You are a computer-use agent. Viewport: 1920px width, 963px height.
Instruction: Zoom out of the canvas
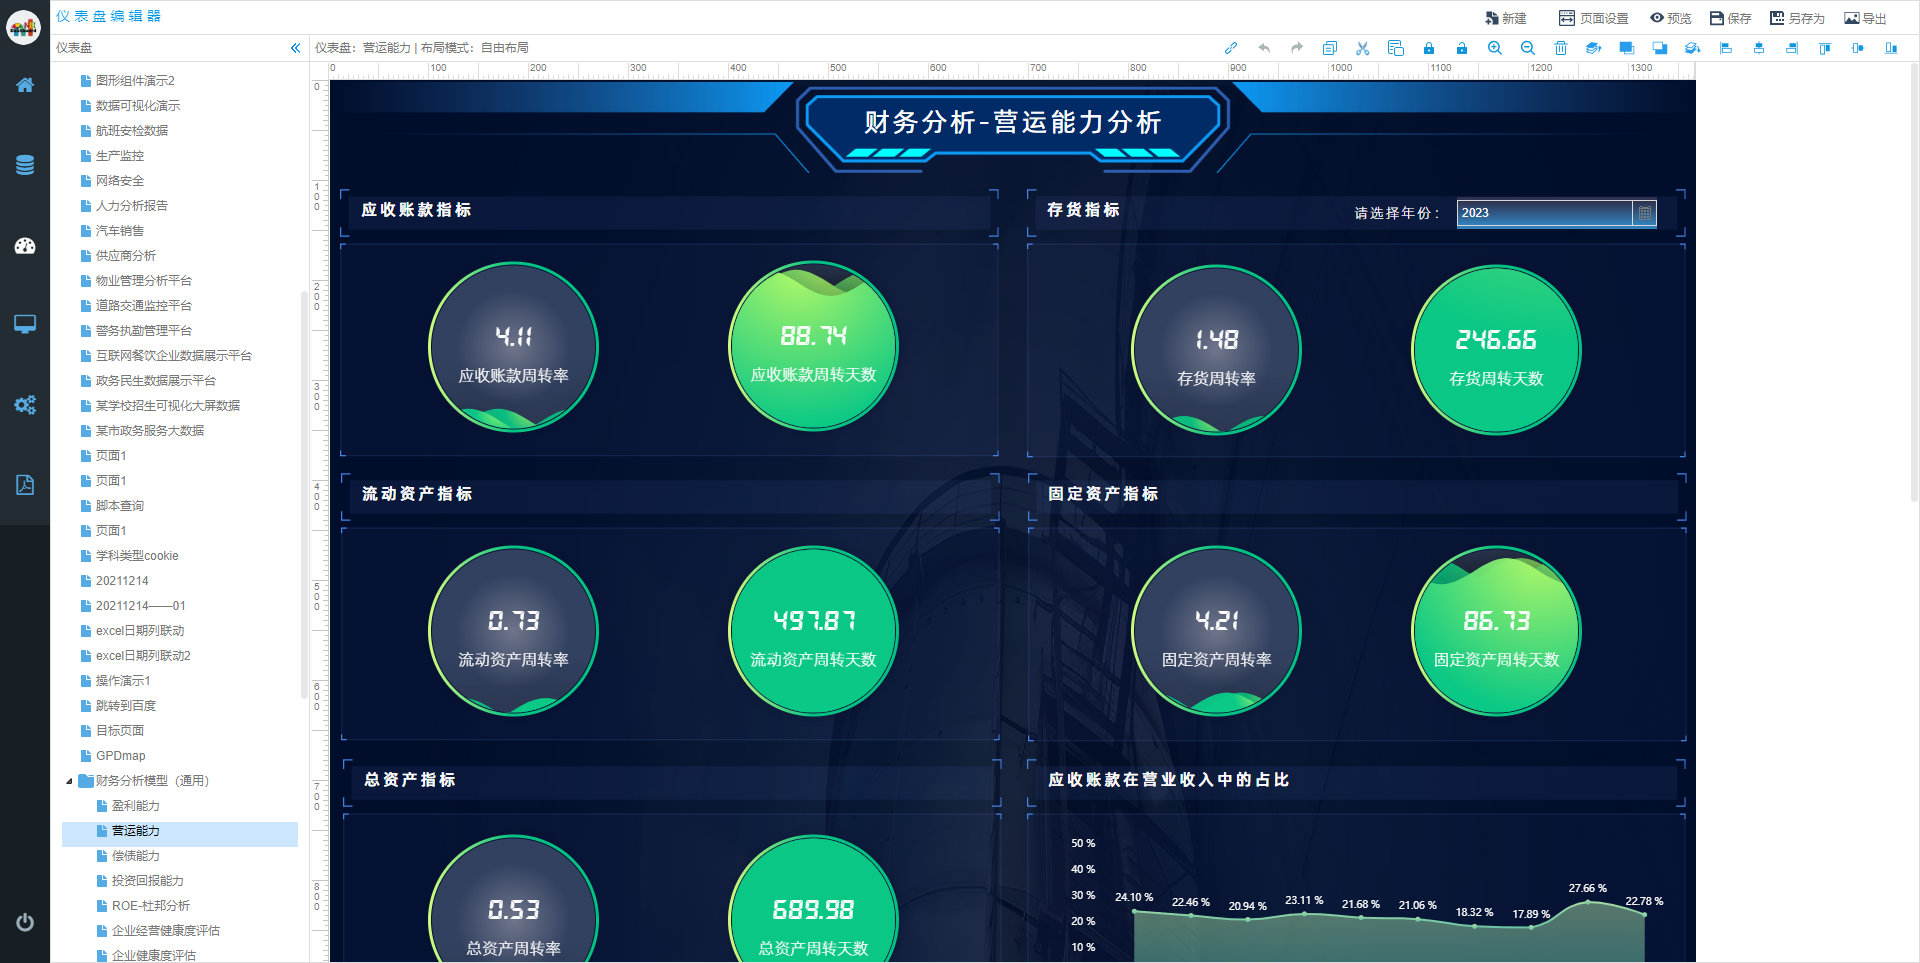tap(1528, 48)
